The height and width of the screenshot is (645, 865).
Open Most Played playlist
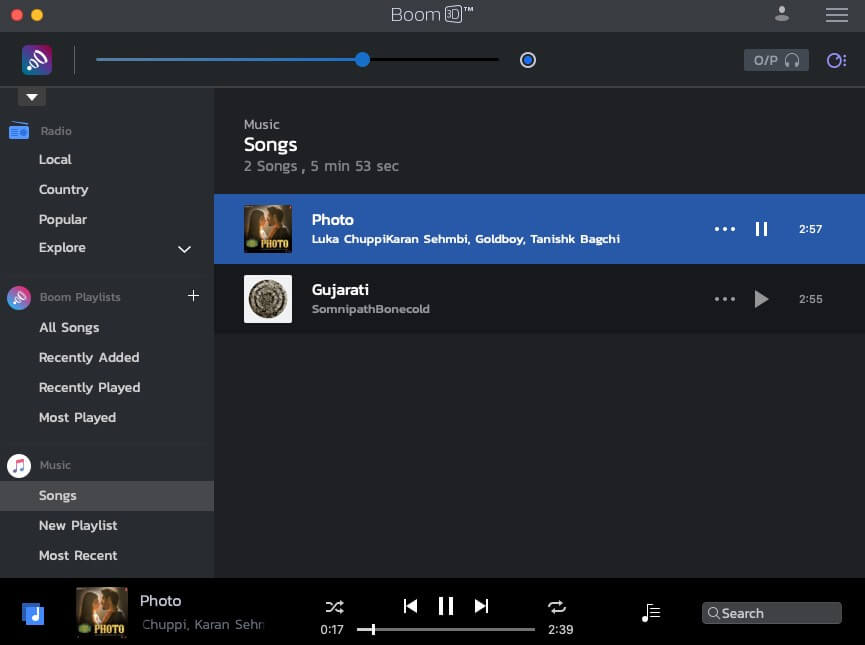tap(77, 418)
